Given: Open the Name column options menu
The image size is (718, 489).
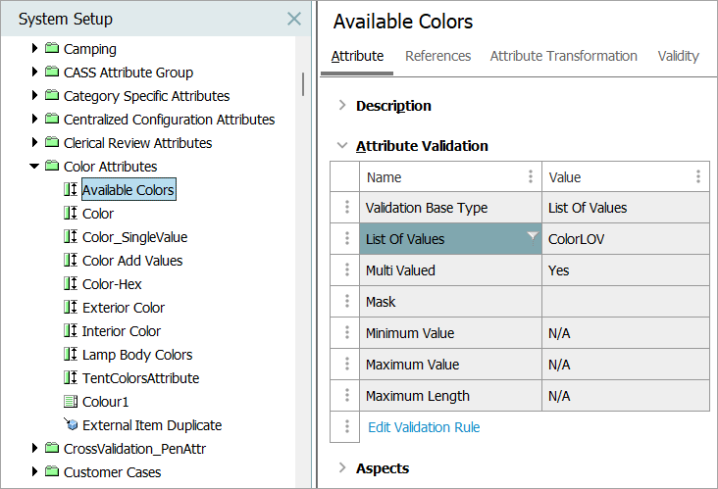Looking at the screenshot, I should point(530,176).
